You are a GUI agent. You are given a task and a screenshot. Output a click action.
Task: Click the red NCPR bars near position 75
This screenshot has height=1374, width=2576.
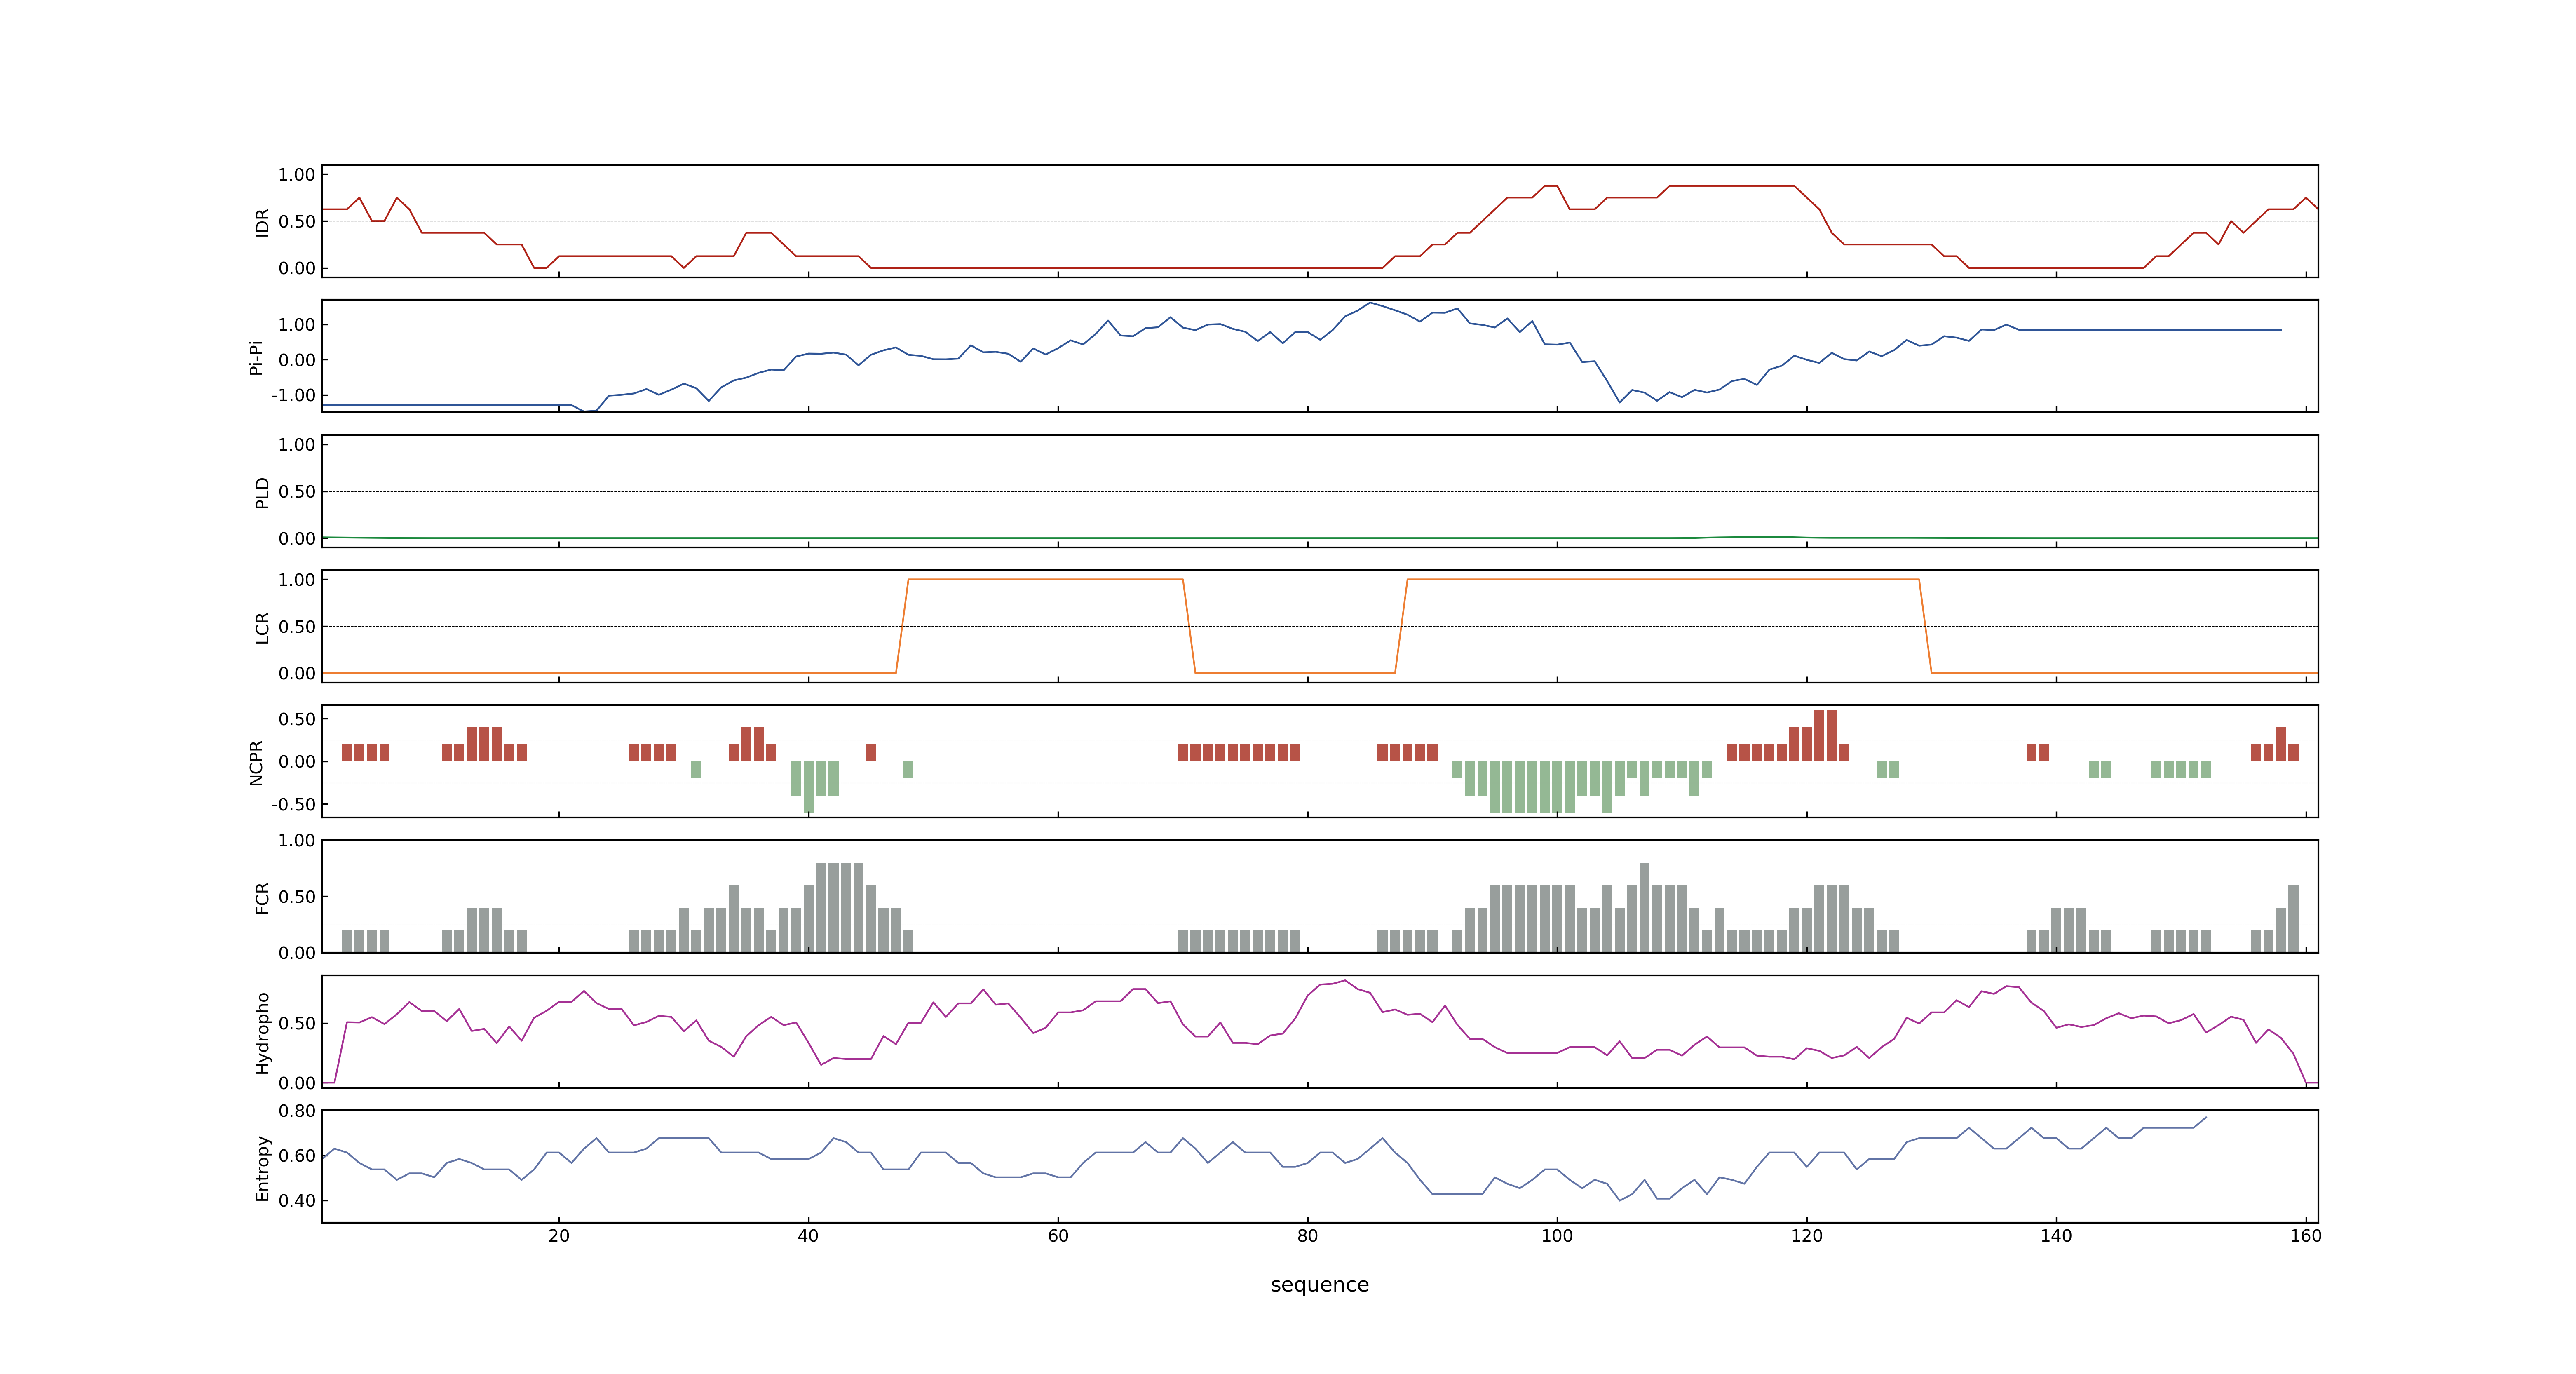tap(1239, 753)
